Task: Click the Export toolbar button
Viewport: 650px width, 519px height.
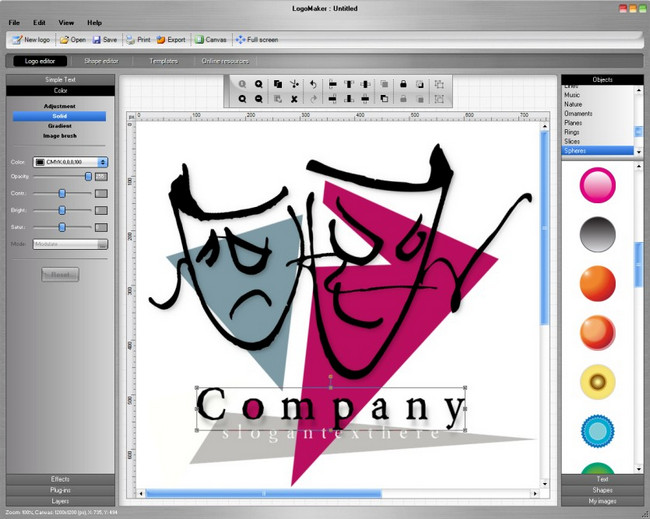Action: [x=171, y=40]
